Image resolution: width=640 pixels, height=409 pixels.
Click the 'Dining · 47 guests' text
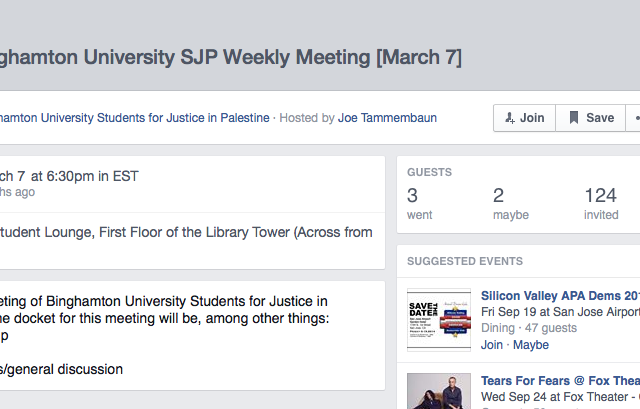tap(529, 328)
